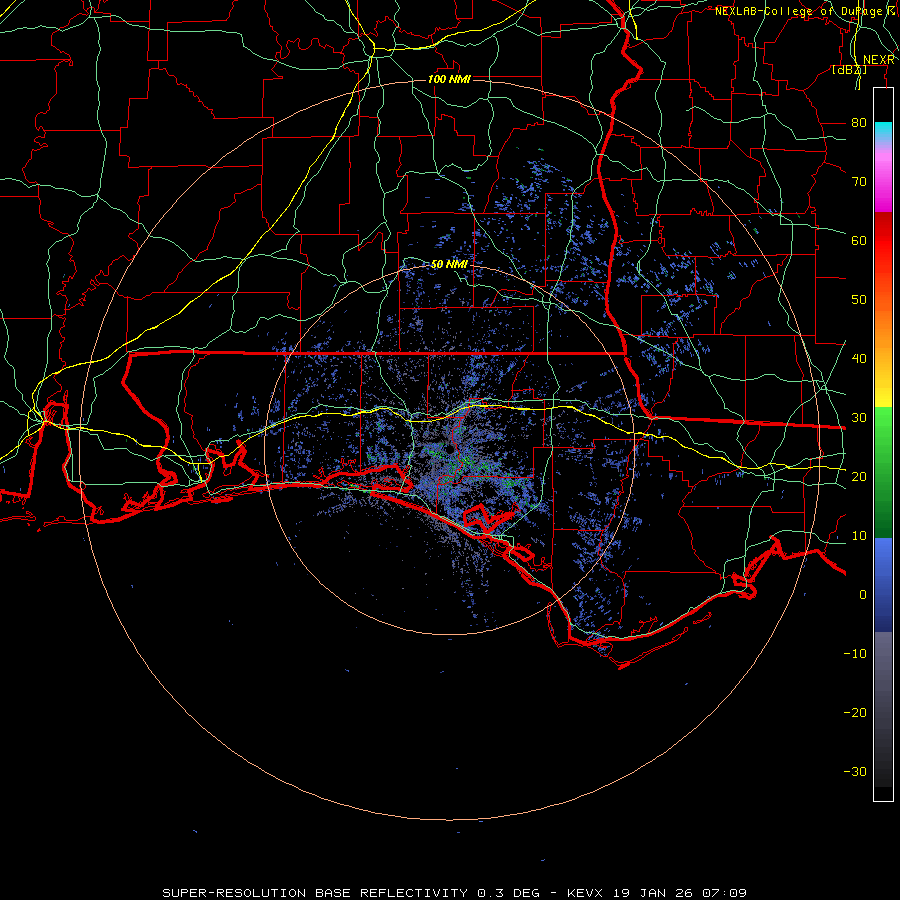This screenshot has width=900, height=900.
Task: Select the "0" value on the dBZ scale
Action: point(863,595)
